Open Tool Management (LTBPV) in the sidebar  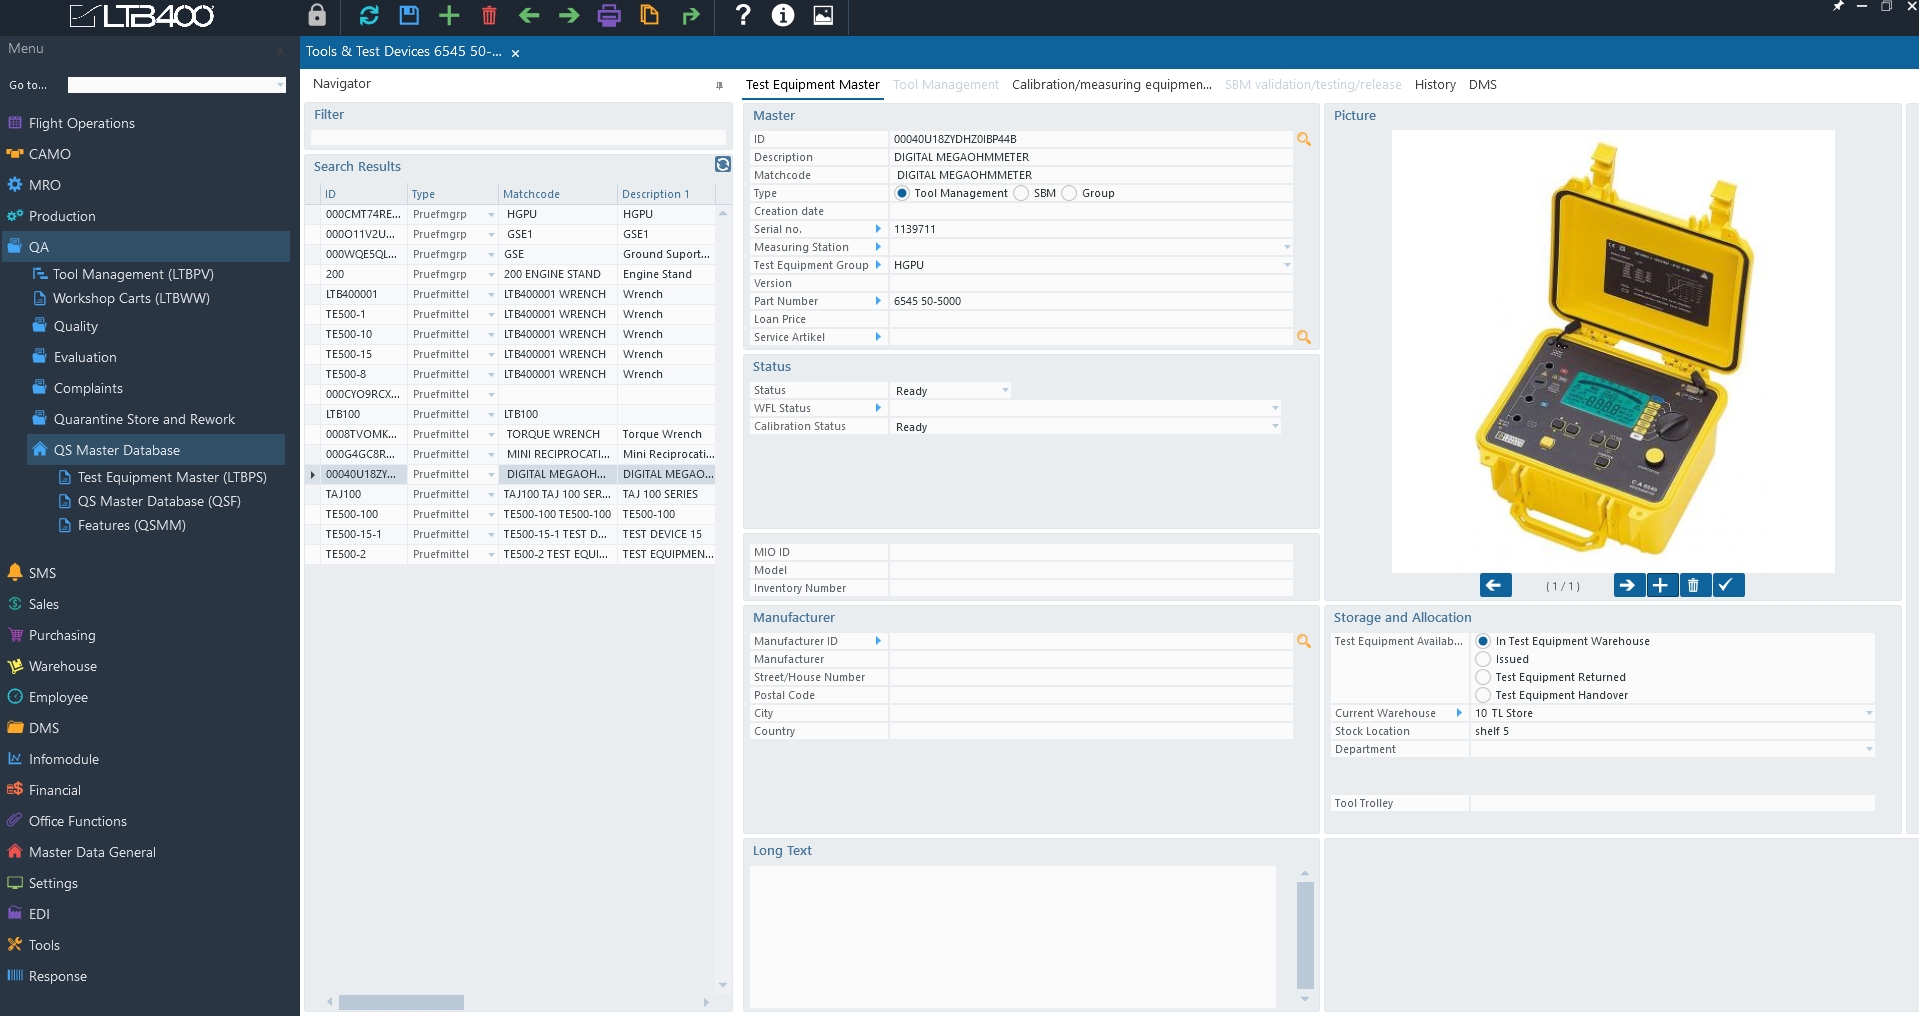pos(133,274)
